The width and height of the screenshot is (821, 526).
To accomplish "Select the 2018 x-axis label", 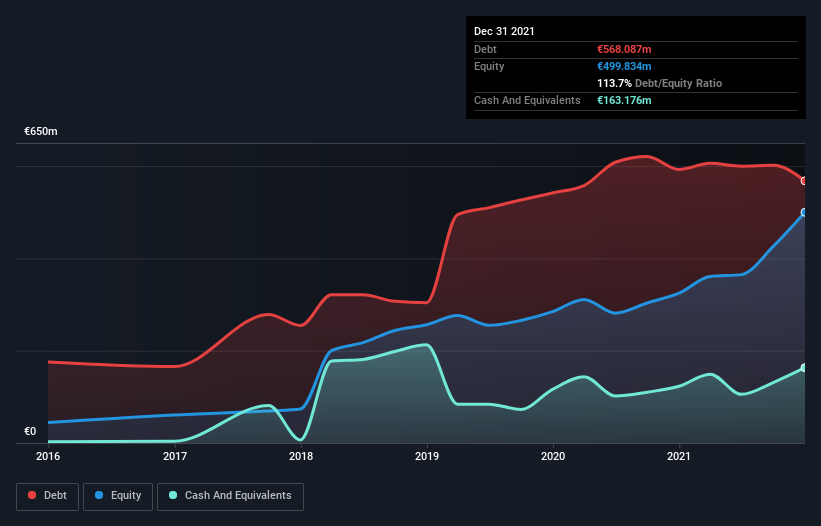I will 301,456.
